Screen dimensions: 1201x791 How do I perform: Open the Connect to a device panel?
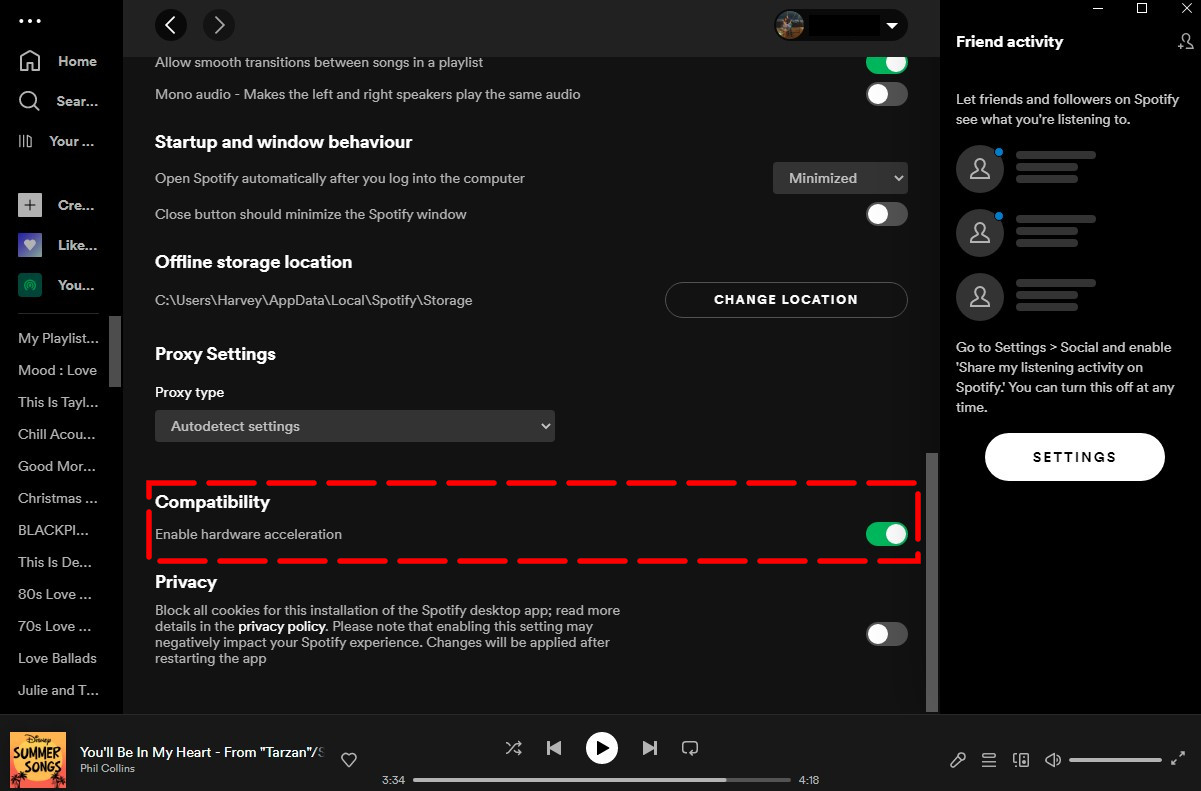[1021, 760]
